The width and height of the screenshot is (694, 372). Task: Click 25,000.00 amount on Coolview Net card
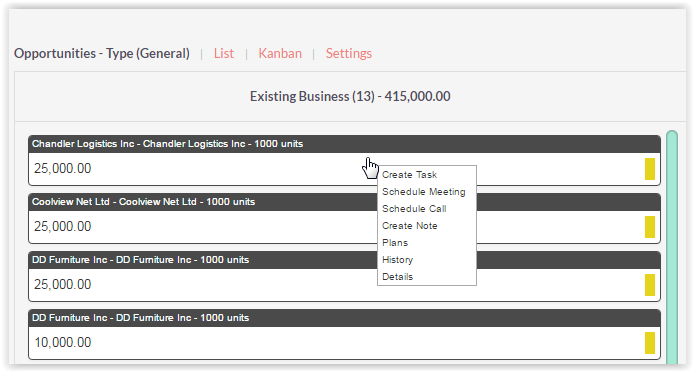62,227
